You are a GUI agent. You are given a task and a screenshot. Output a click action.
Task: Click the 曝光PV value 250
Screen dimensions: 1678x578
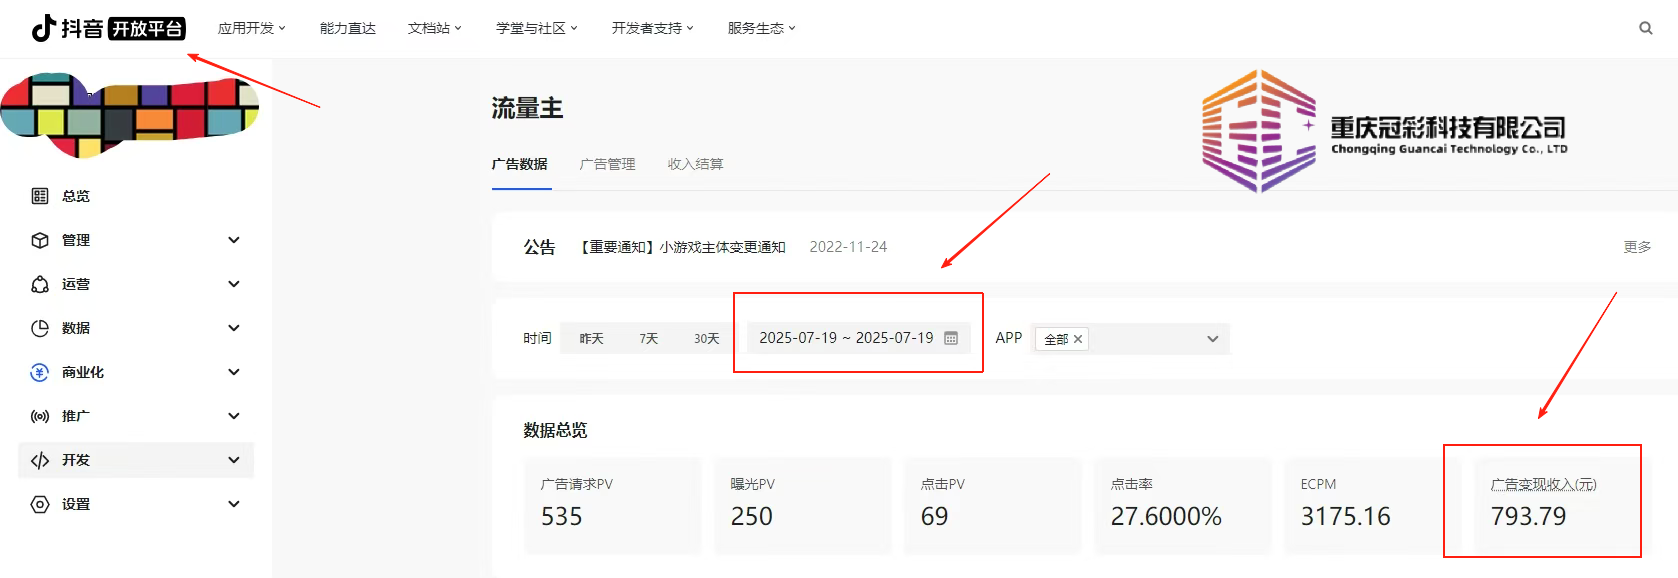752,516
